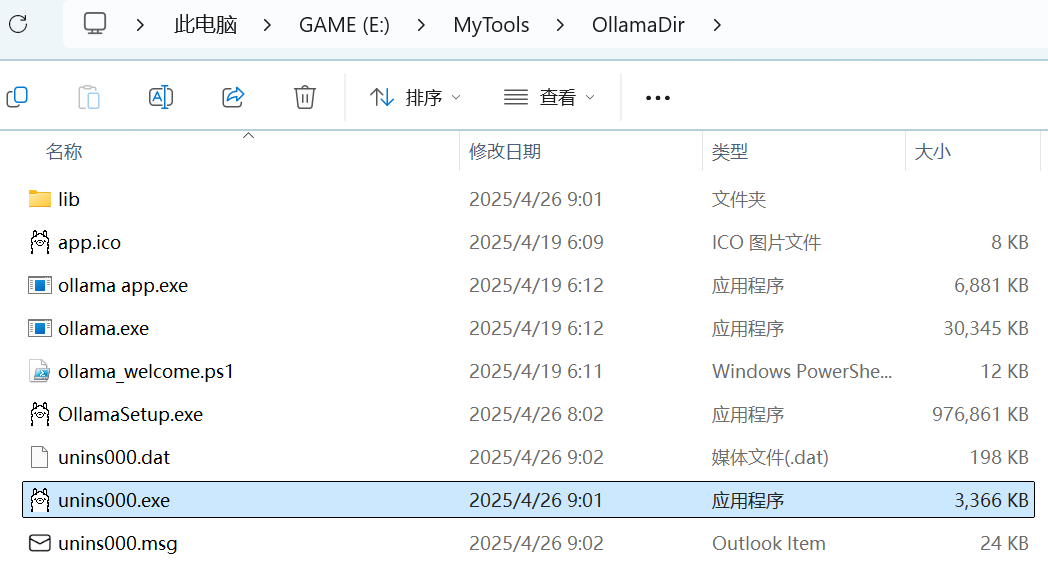This screenshot has width=1048, height=561.
Task: Click the ollama.exe file icon
Action: (39, 328)
